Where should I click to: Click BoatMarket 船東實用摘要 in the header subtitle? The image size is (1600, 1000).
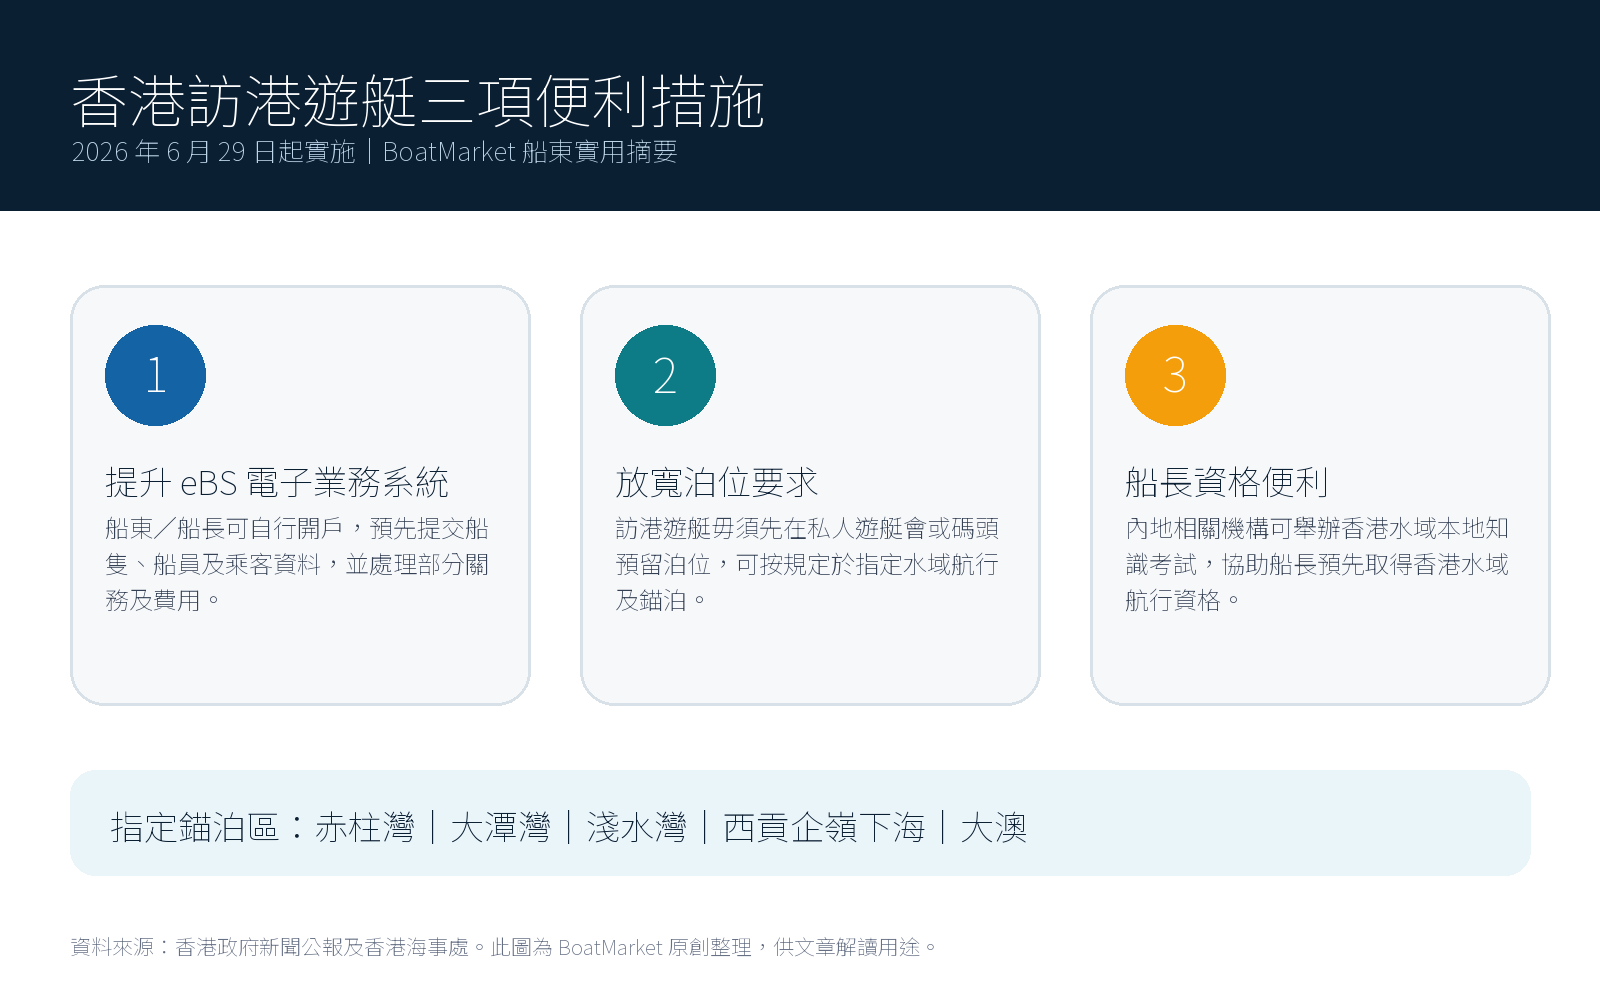pyautogui.click(x=530, y=152)
